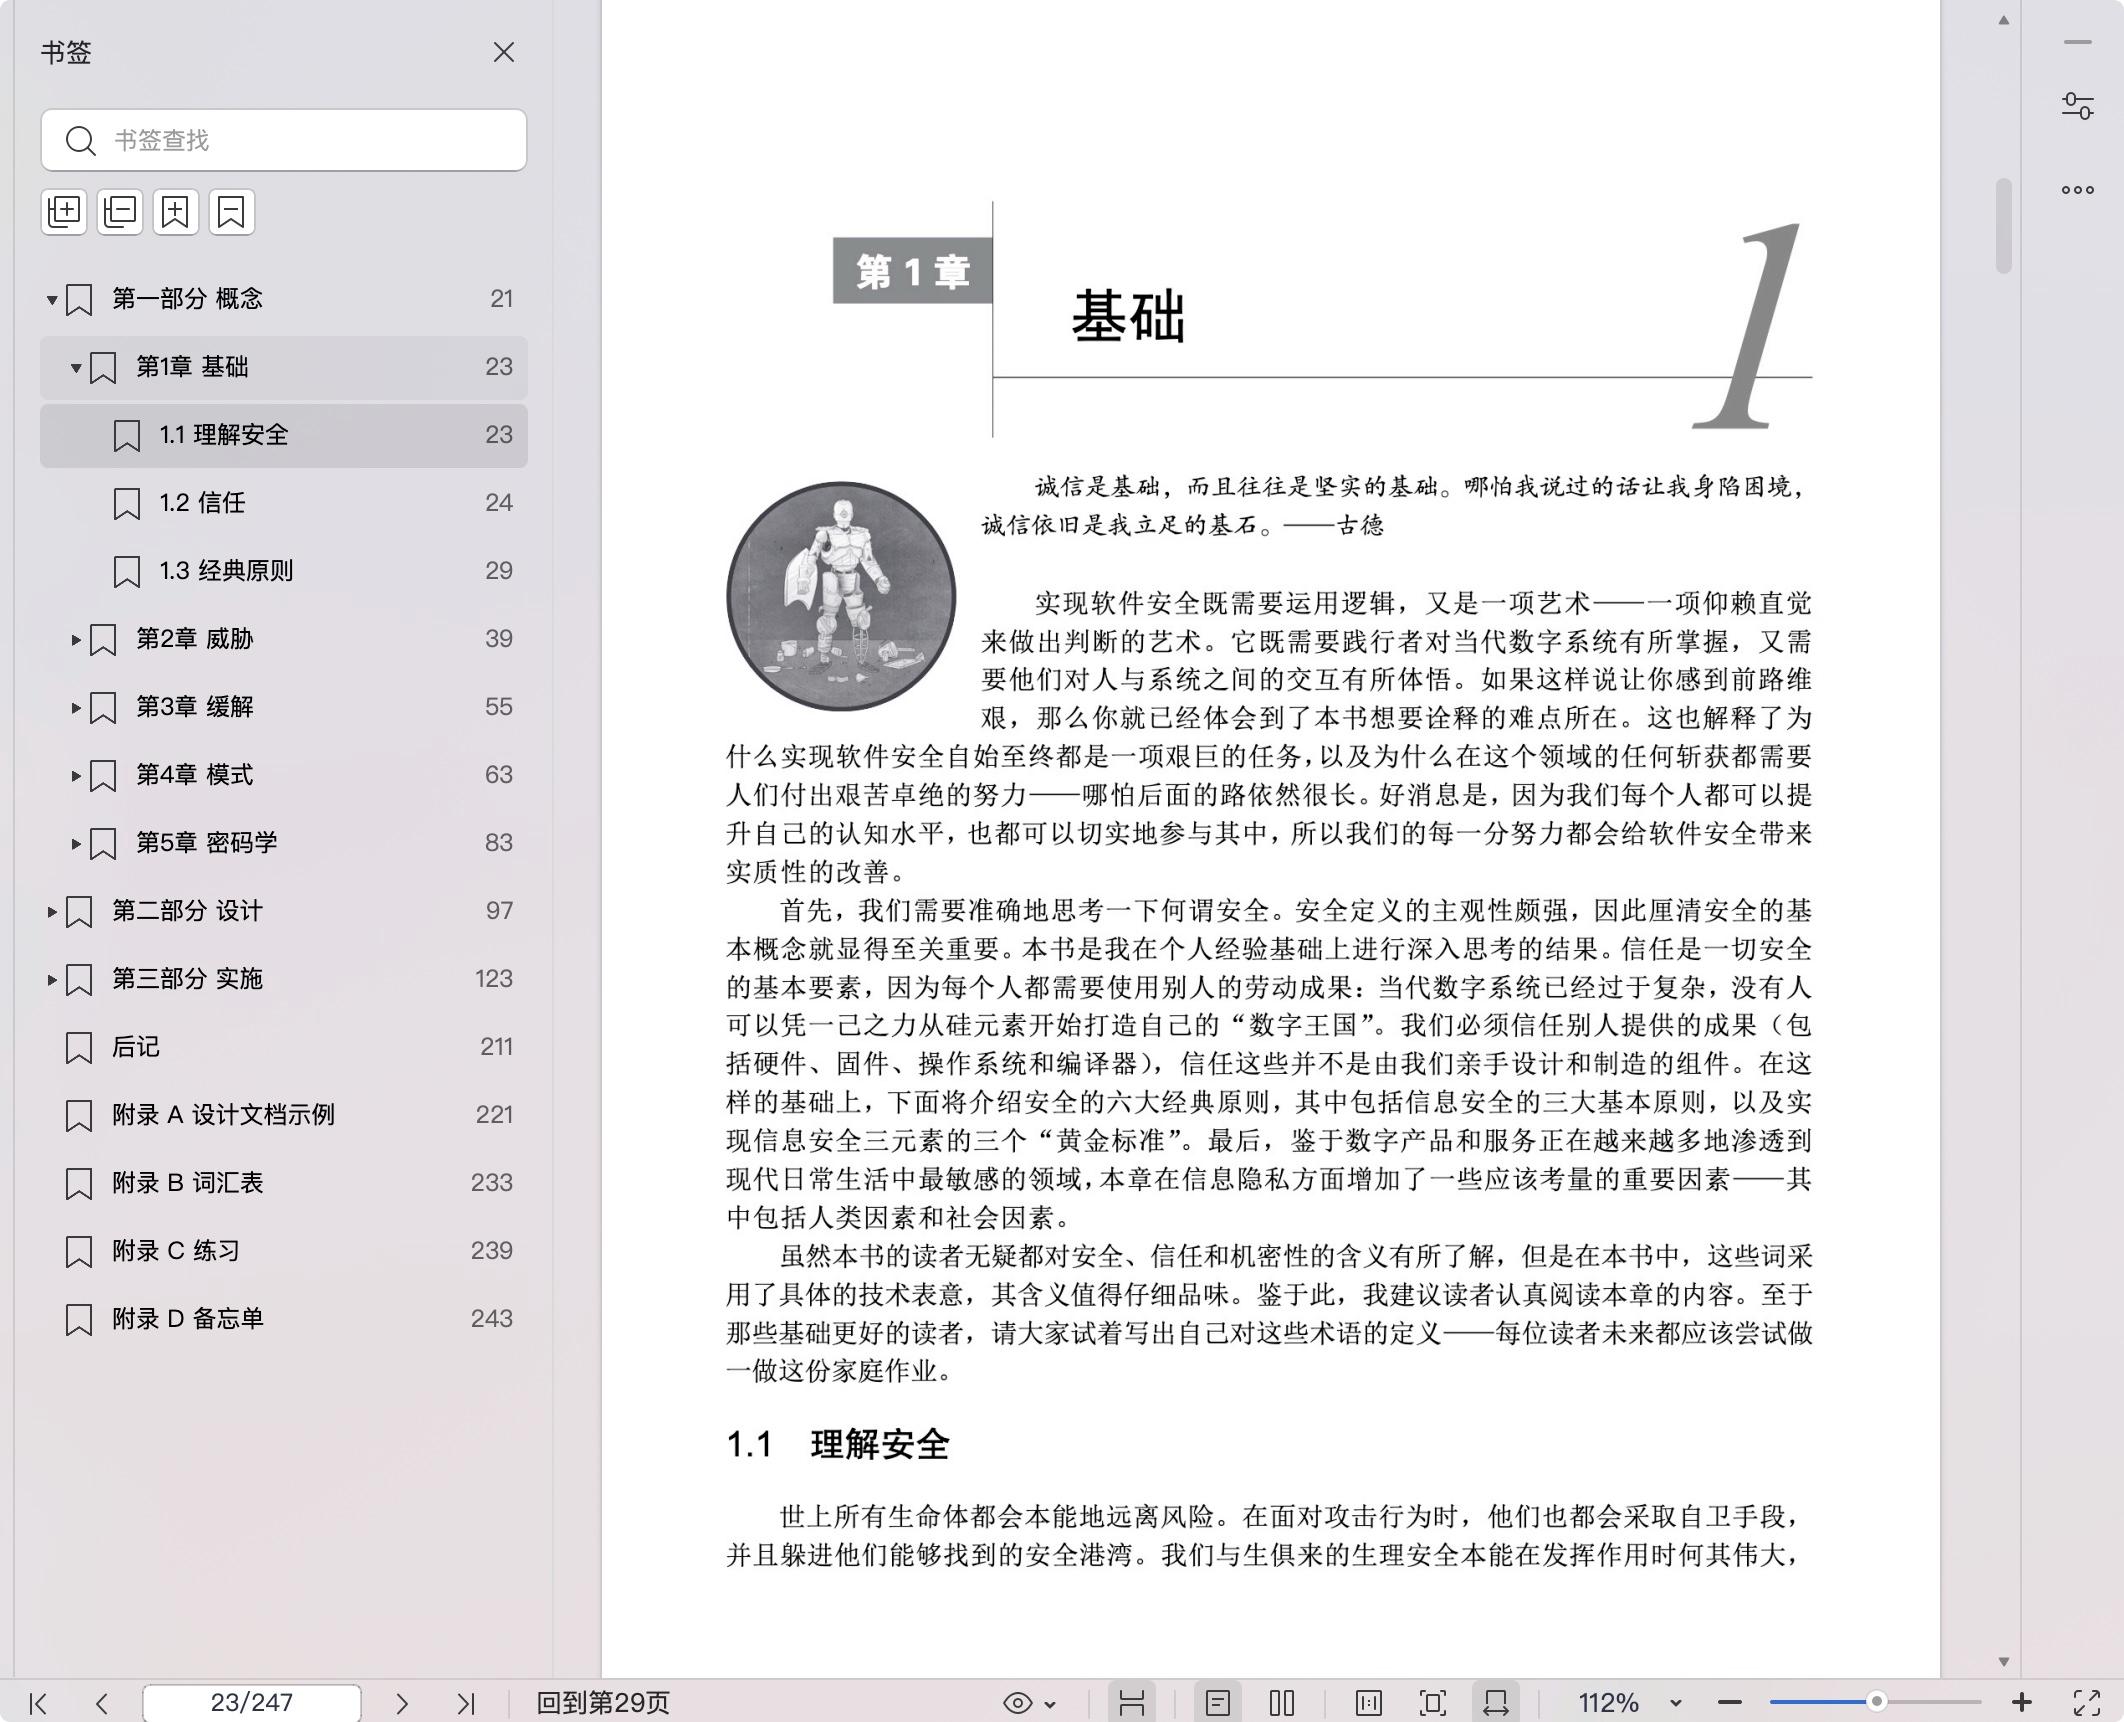The image size is (2124, 1722).
Task: Click the add bookmark icon
Action: (176, 211)
